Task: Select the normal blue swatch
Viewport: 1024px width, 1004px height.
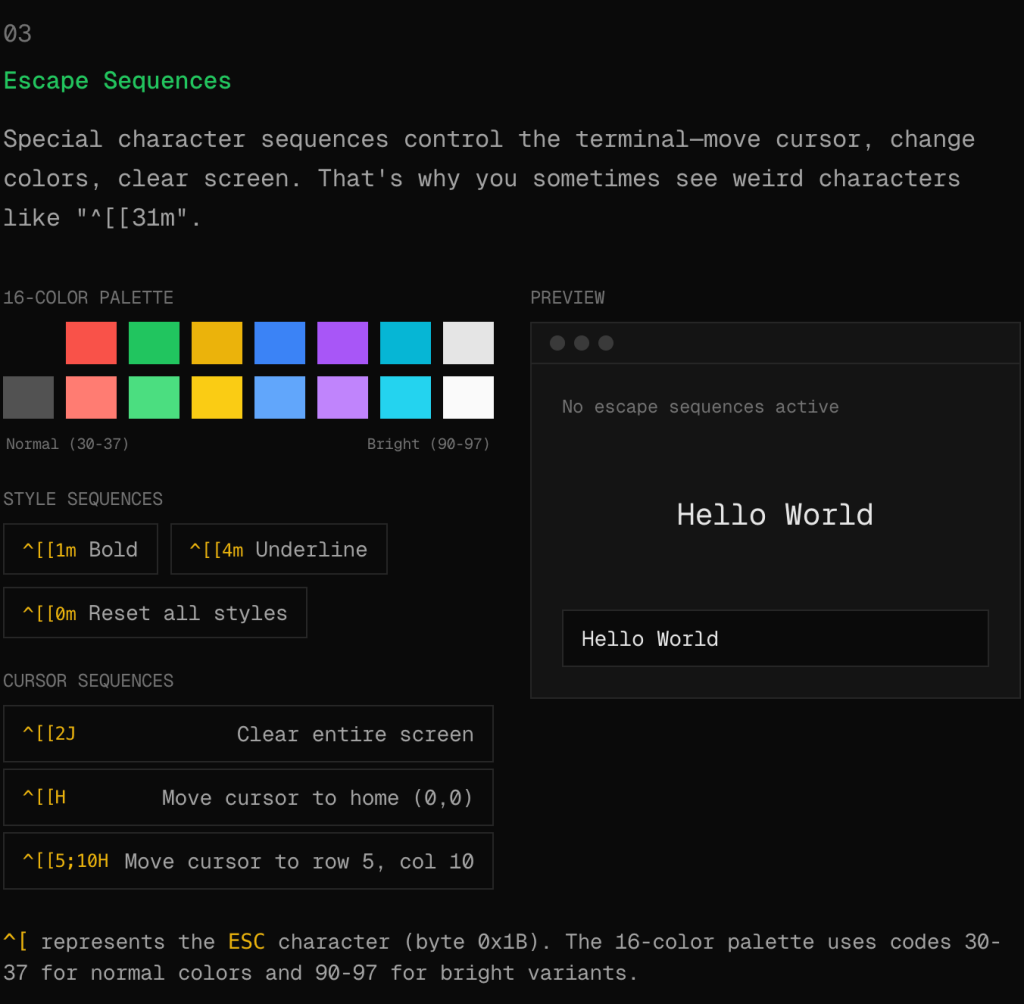Action: (x=280, y=343)
